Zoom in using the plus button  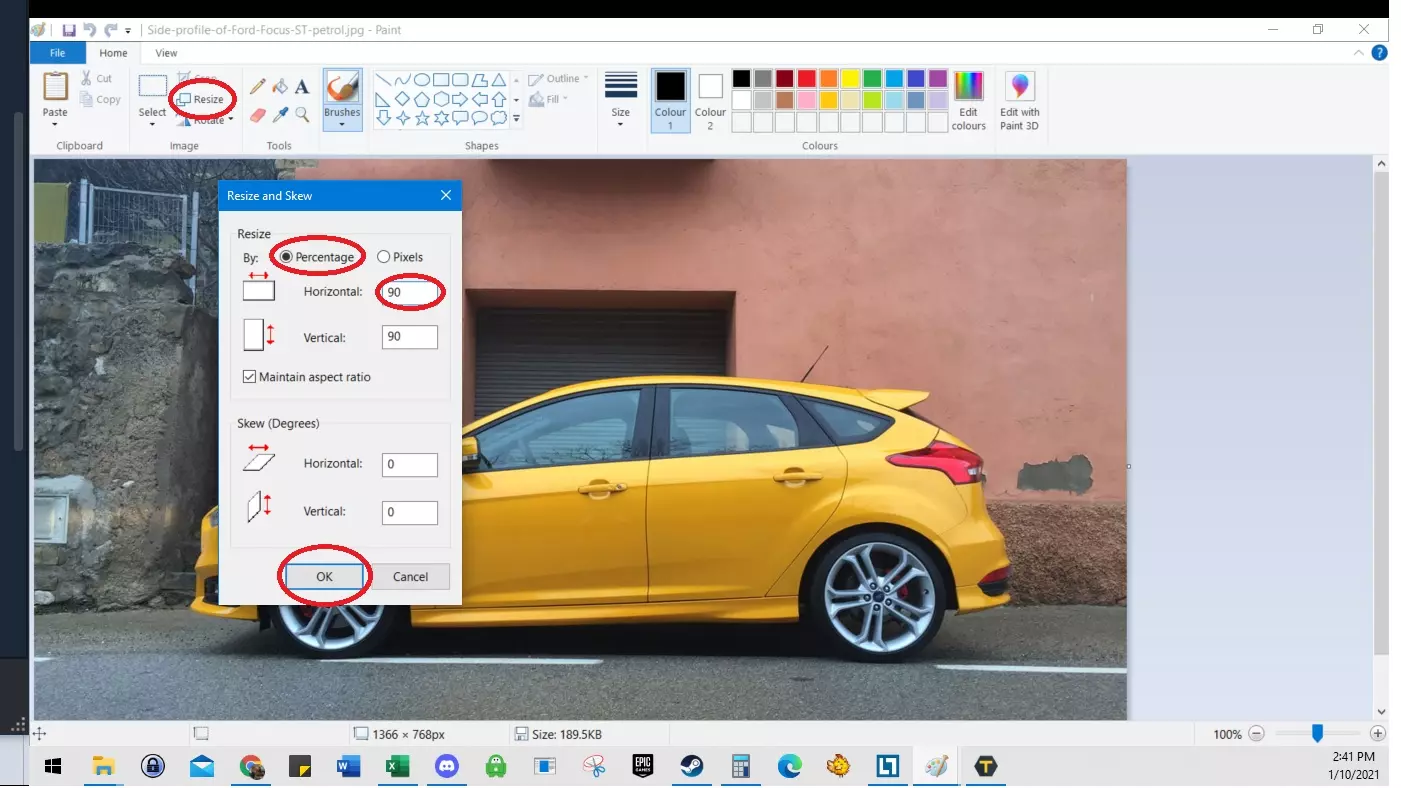click(x=1378, y=734)
